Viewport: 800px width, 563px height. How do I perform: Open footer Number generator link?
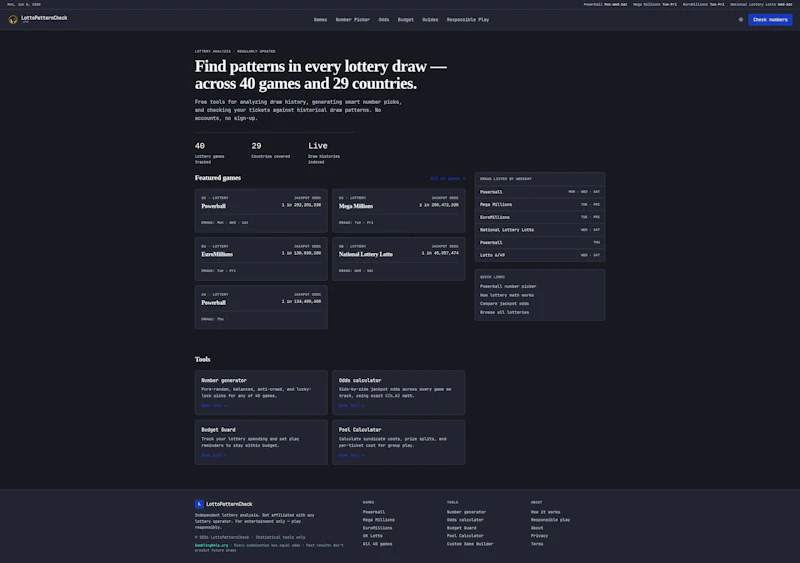(466, 512)
